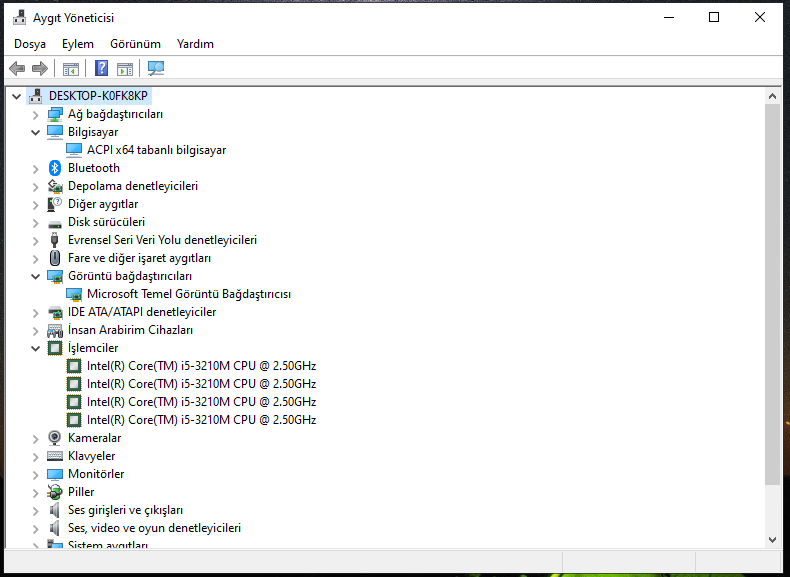Screen dimensions: 790x577
Task: Scan for hardware changes monitor icon
Action: pyautogui.click(x=156, y=69)
